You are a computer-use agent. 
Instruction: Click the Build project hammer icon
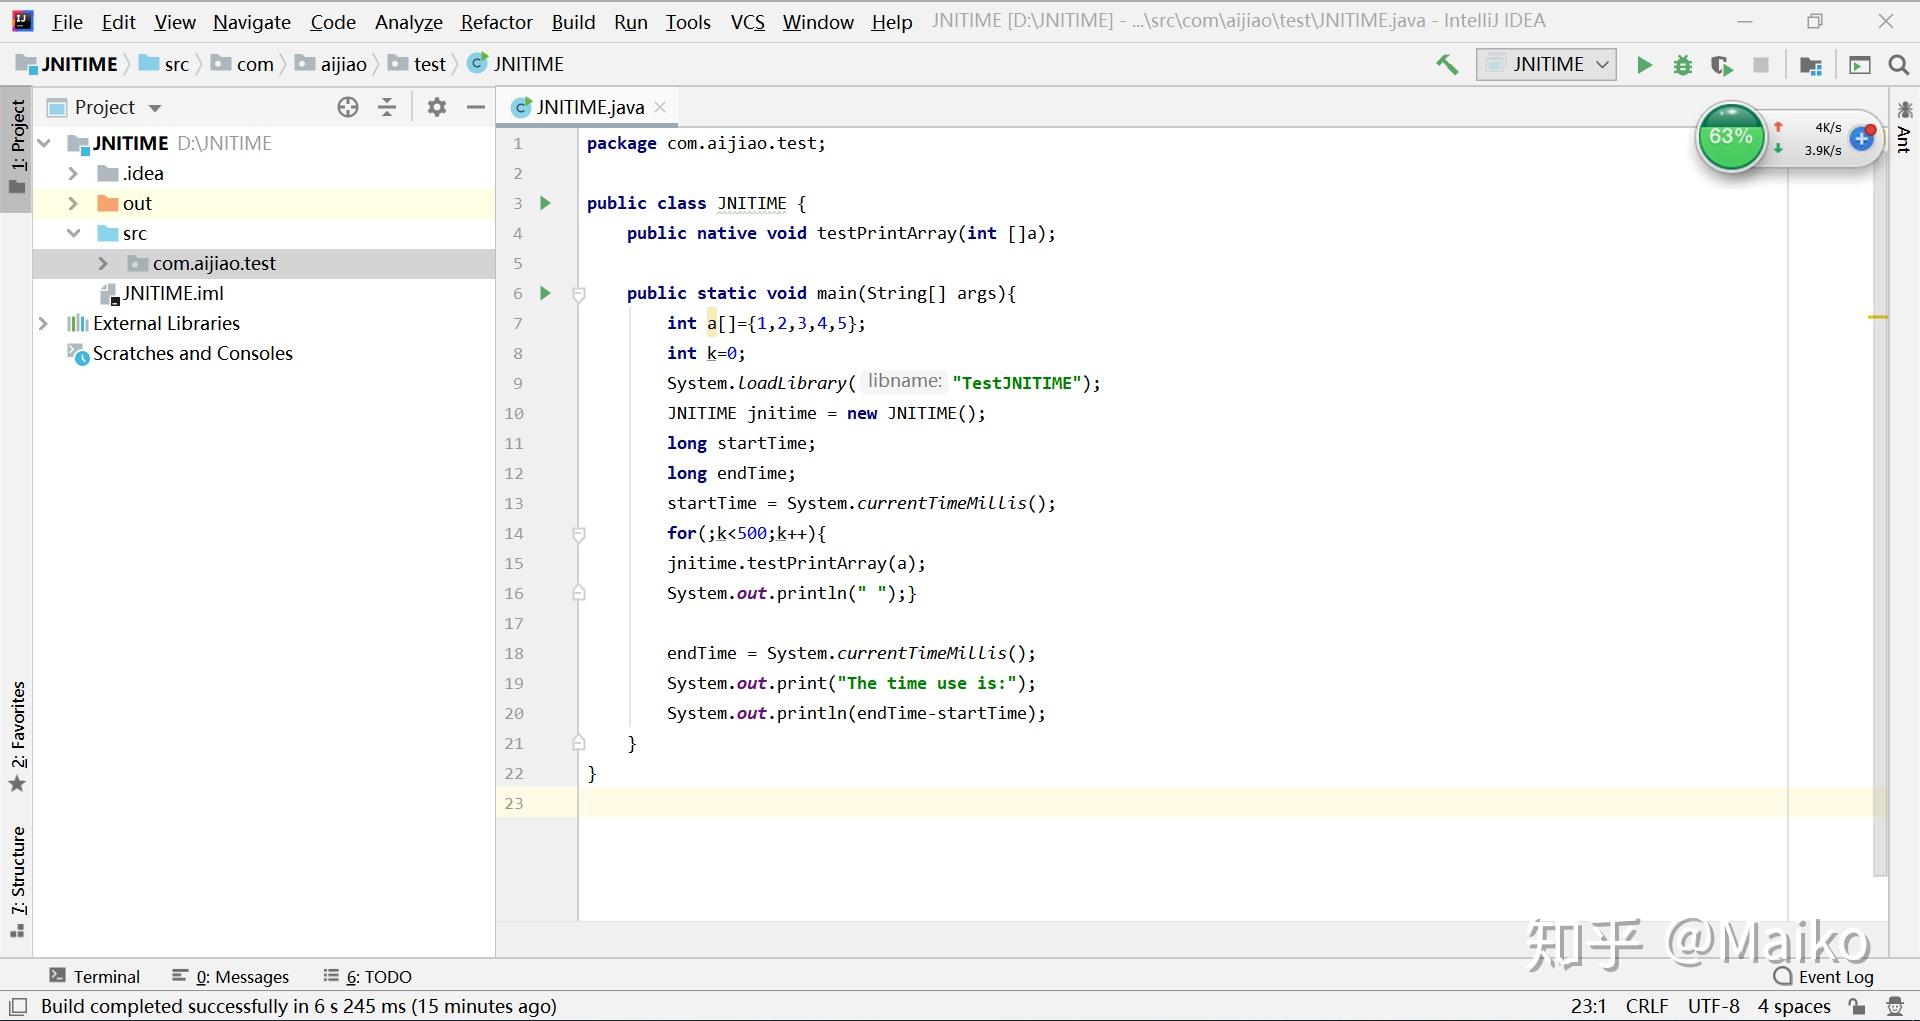1446,65
